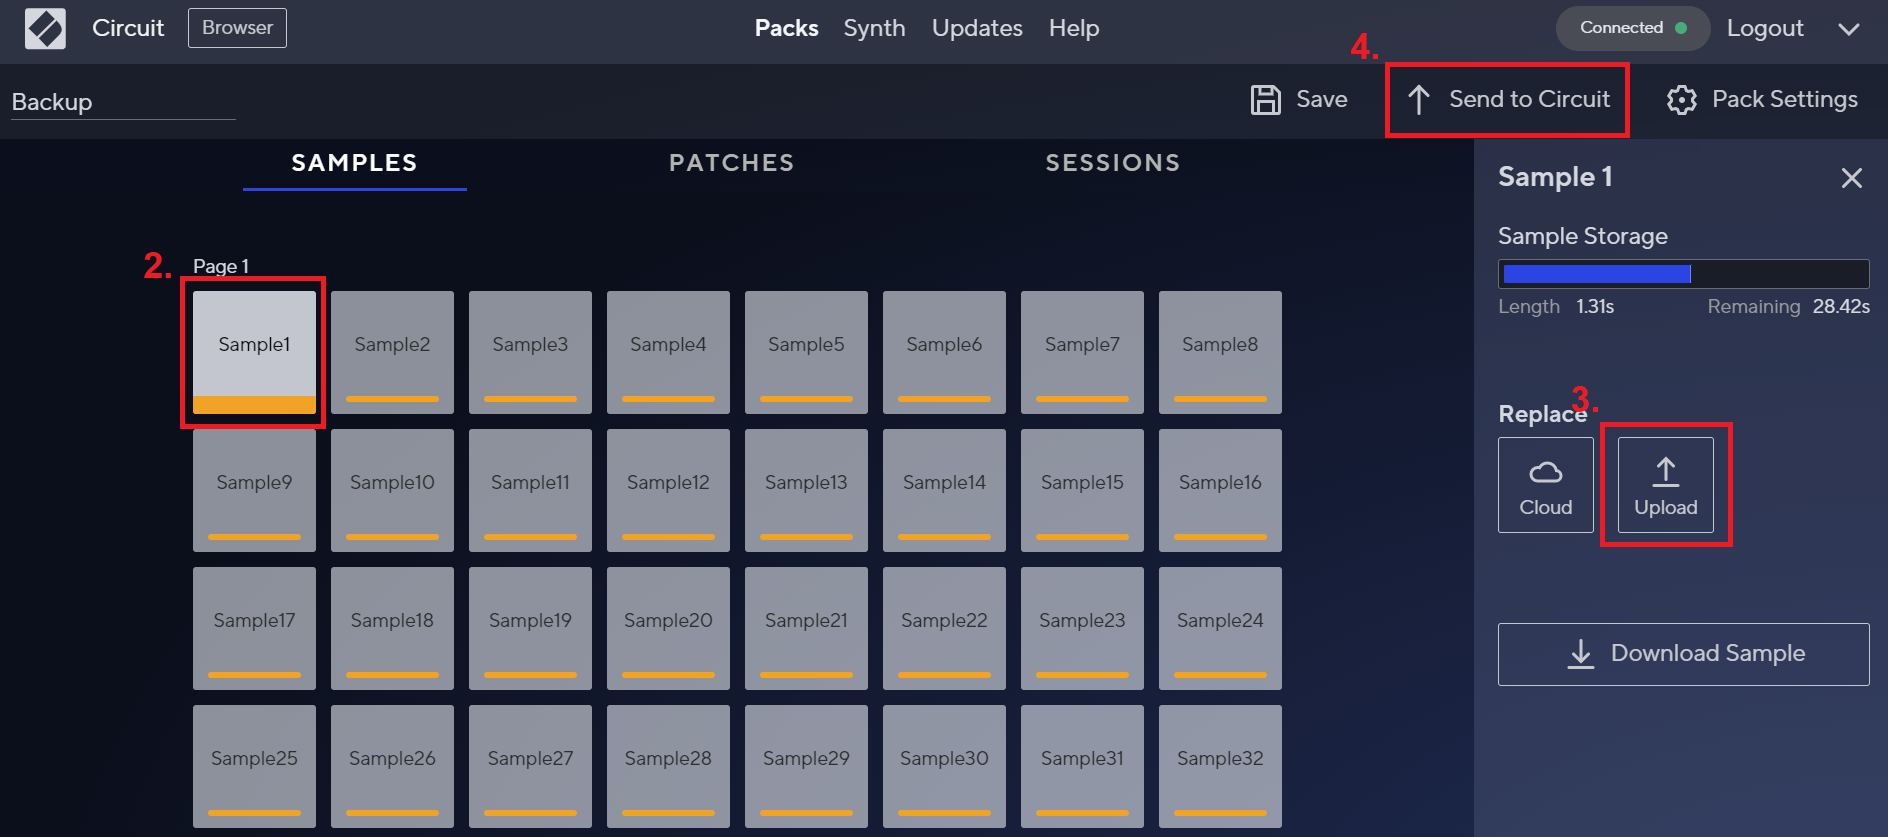Select the Sample26 pad
Image resolution: width=1888 pixels, height=837 pixels.
pos(392,766)
